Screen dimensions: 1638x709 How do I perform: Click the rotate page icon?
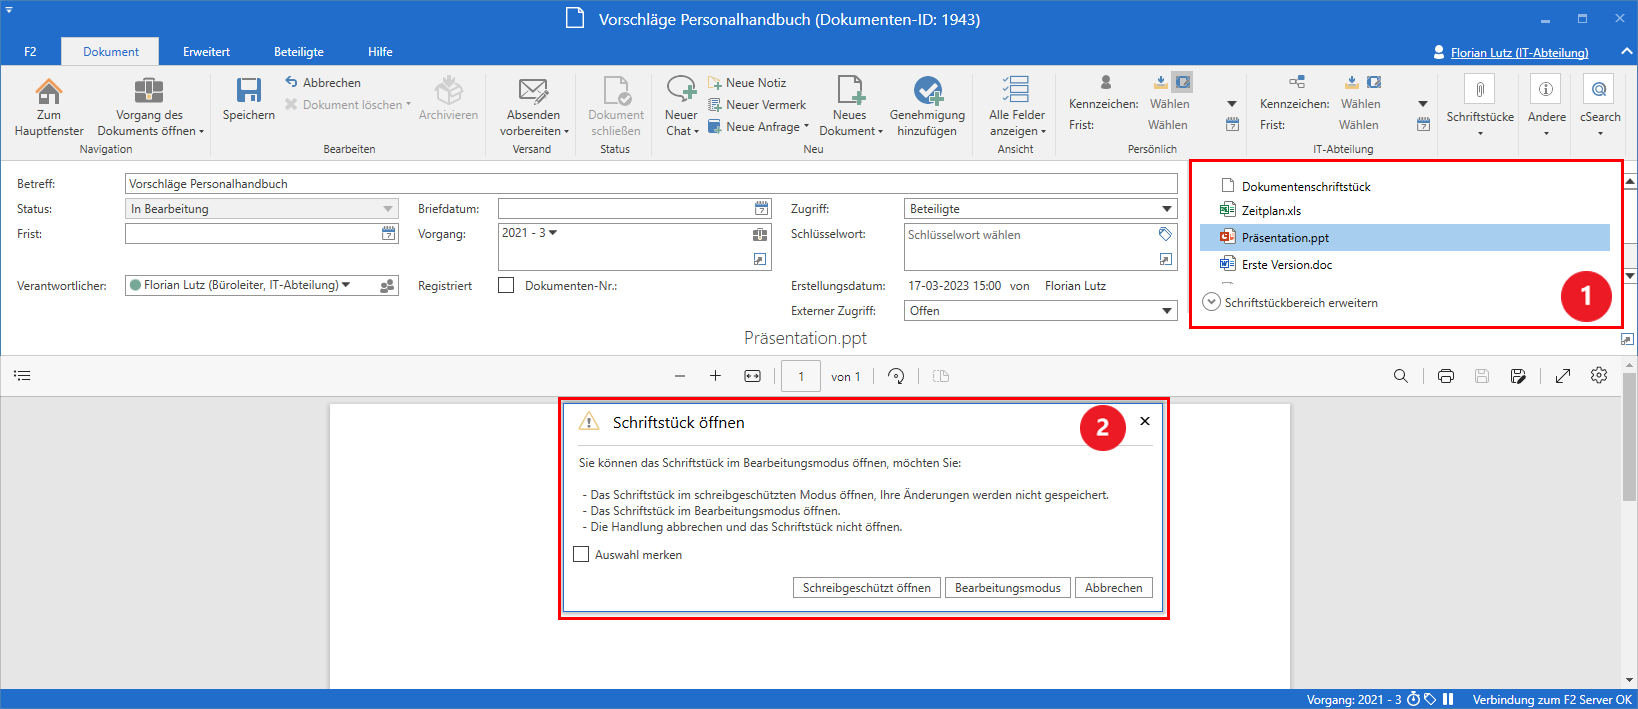896,376
